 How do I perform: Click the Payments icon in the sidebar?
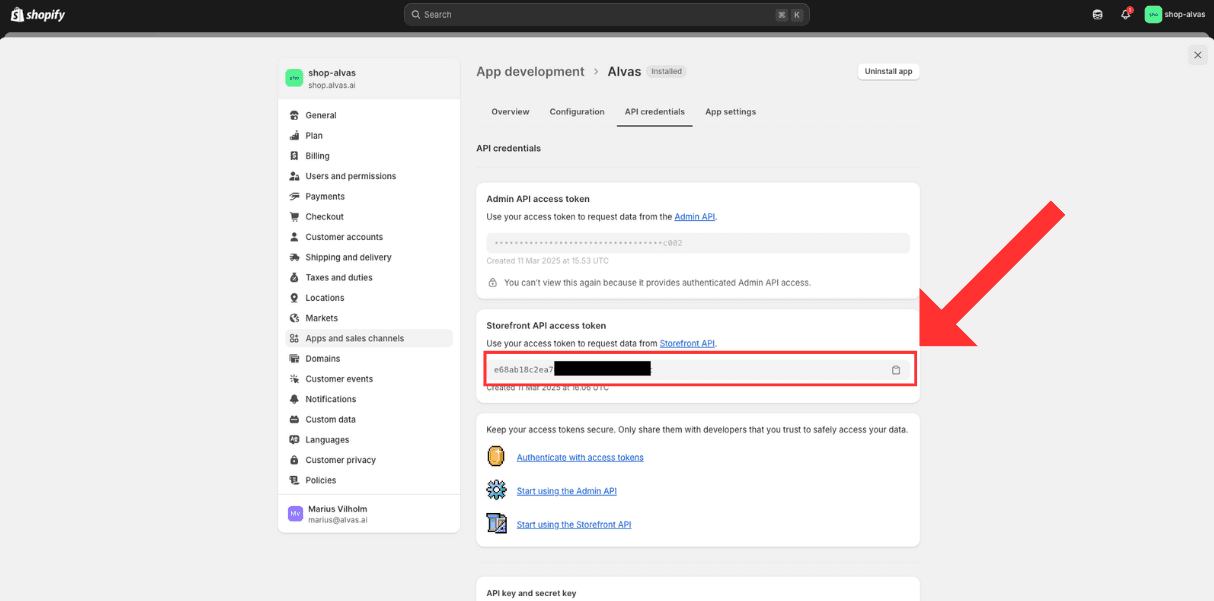pyautogui.click(x=294, y=196)
